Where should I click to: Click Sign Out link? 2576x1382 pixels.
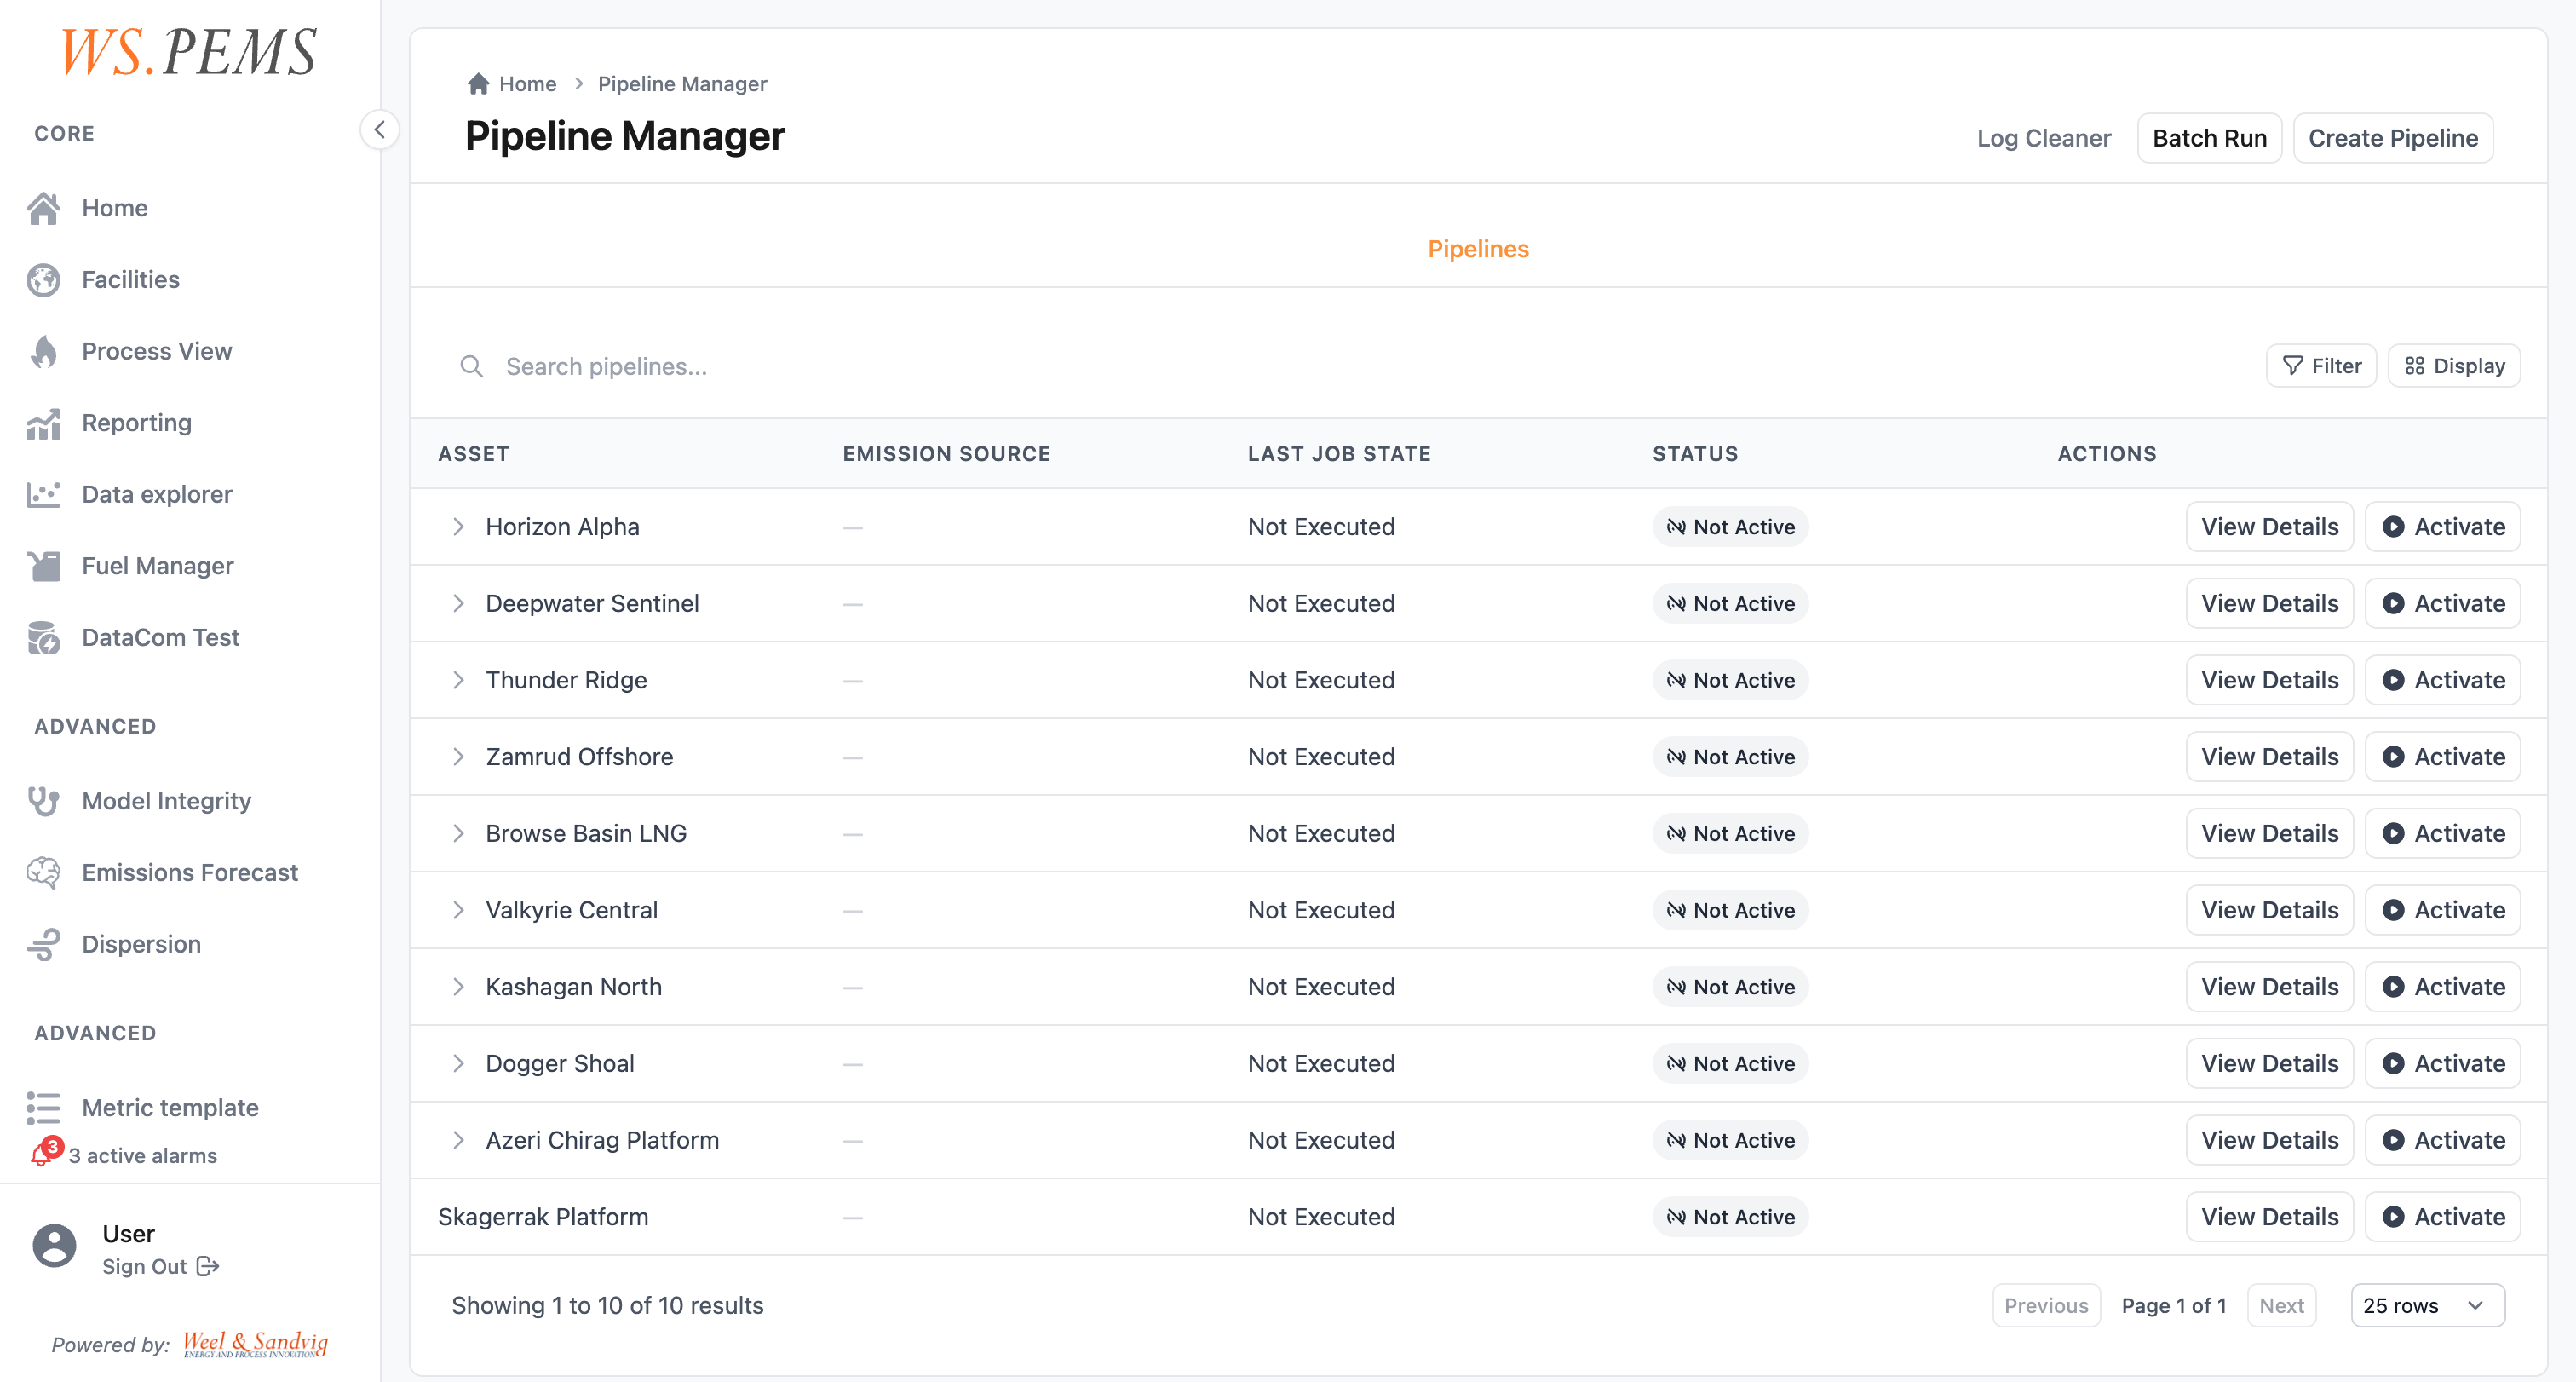pos(160,1267)
